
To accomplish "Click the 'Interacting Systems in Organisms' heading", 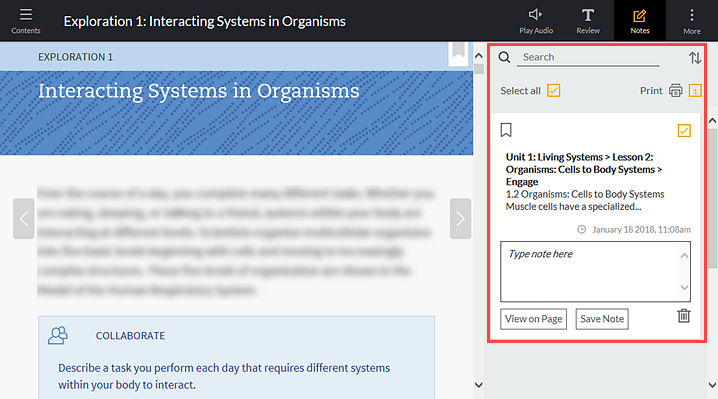I will [198, 91].
